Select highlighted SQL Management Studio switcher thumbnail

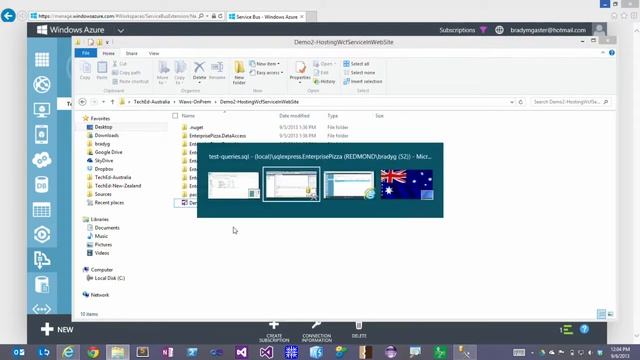tap(291, 184)
